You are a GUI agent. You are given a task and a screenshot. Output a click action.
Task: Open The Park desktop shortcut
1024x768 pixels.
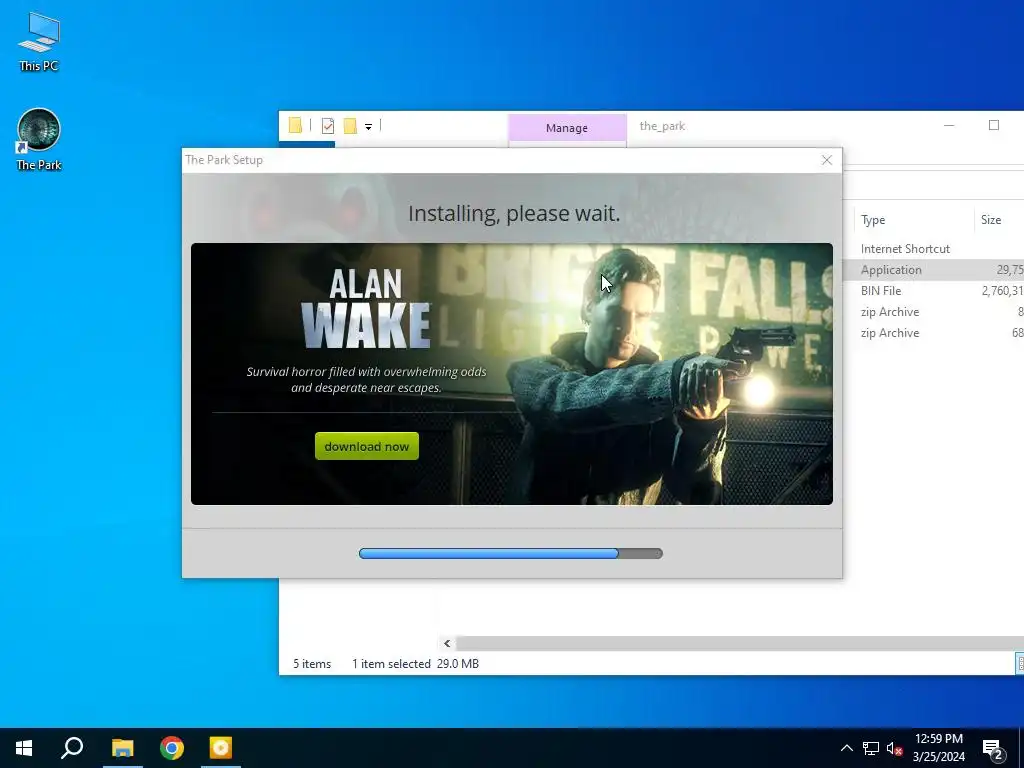[39, 139]
